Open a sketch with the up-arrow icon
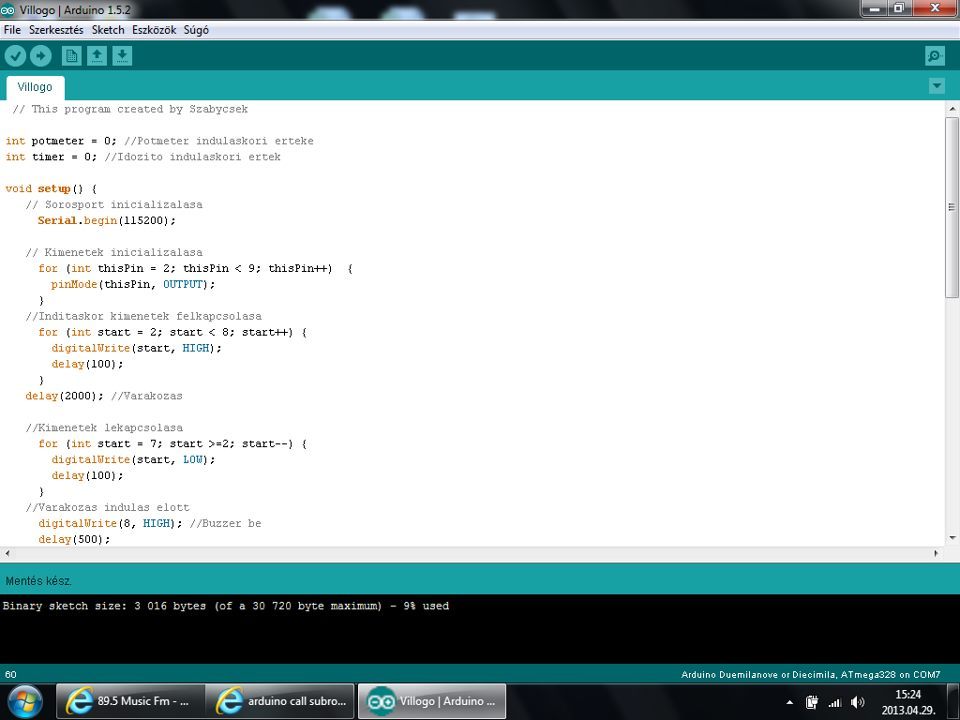This screenshot has width=960, height=720. click(97, 56)
